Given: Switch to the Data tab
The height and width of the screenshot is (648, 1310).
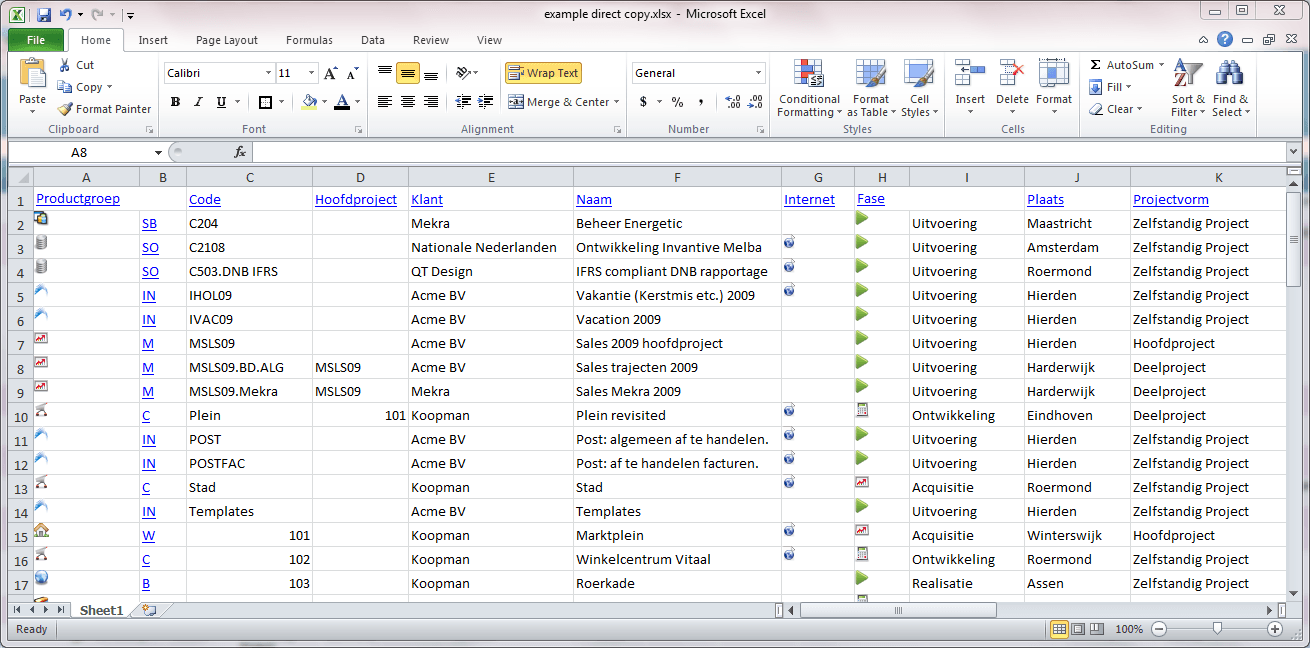Looking at the screenshot, I should (373, 40).
